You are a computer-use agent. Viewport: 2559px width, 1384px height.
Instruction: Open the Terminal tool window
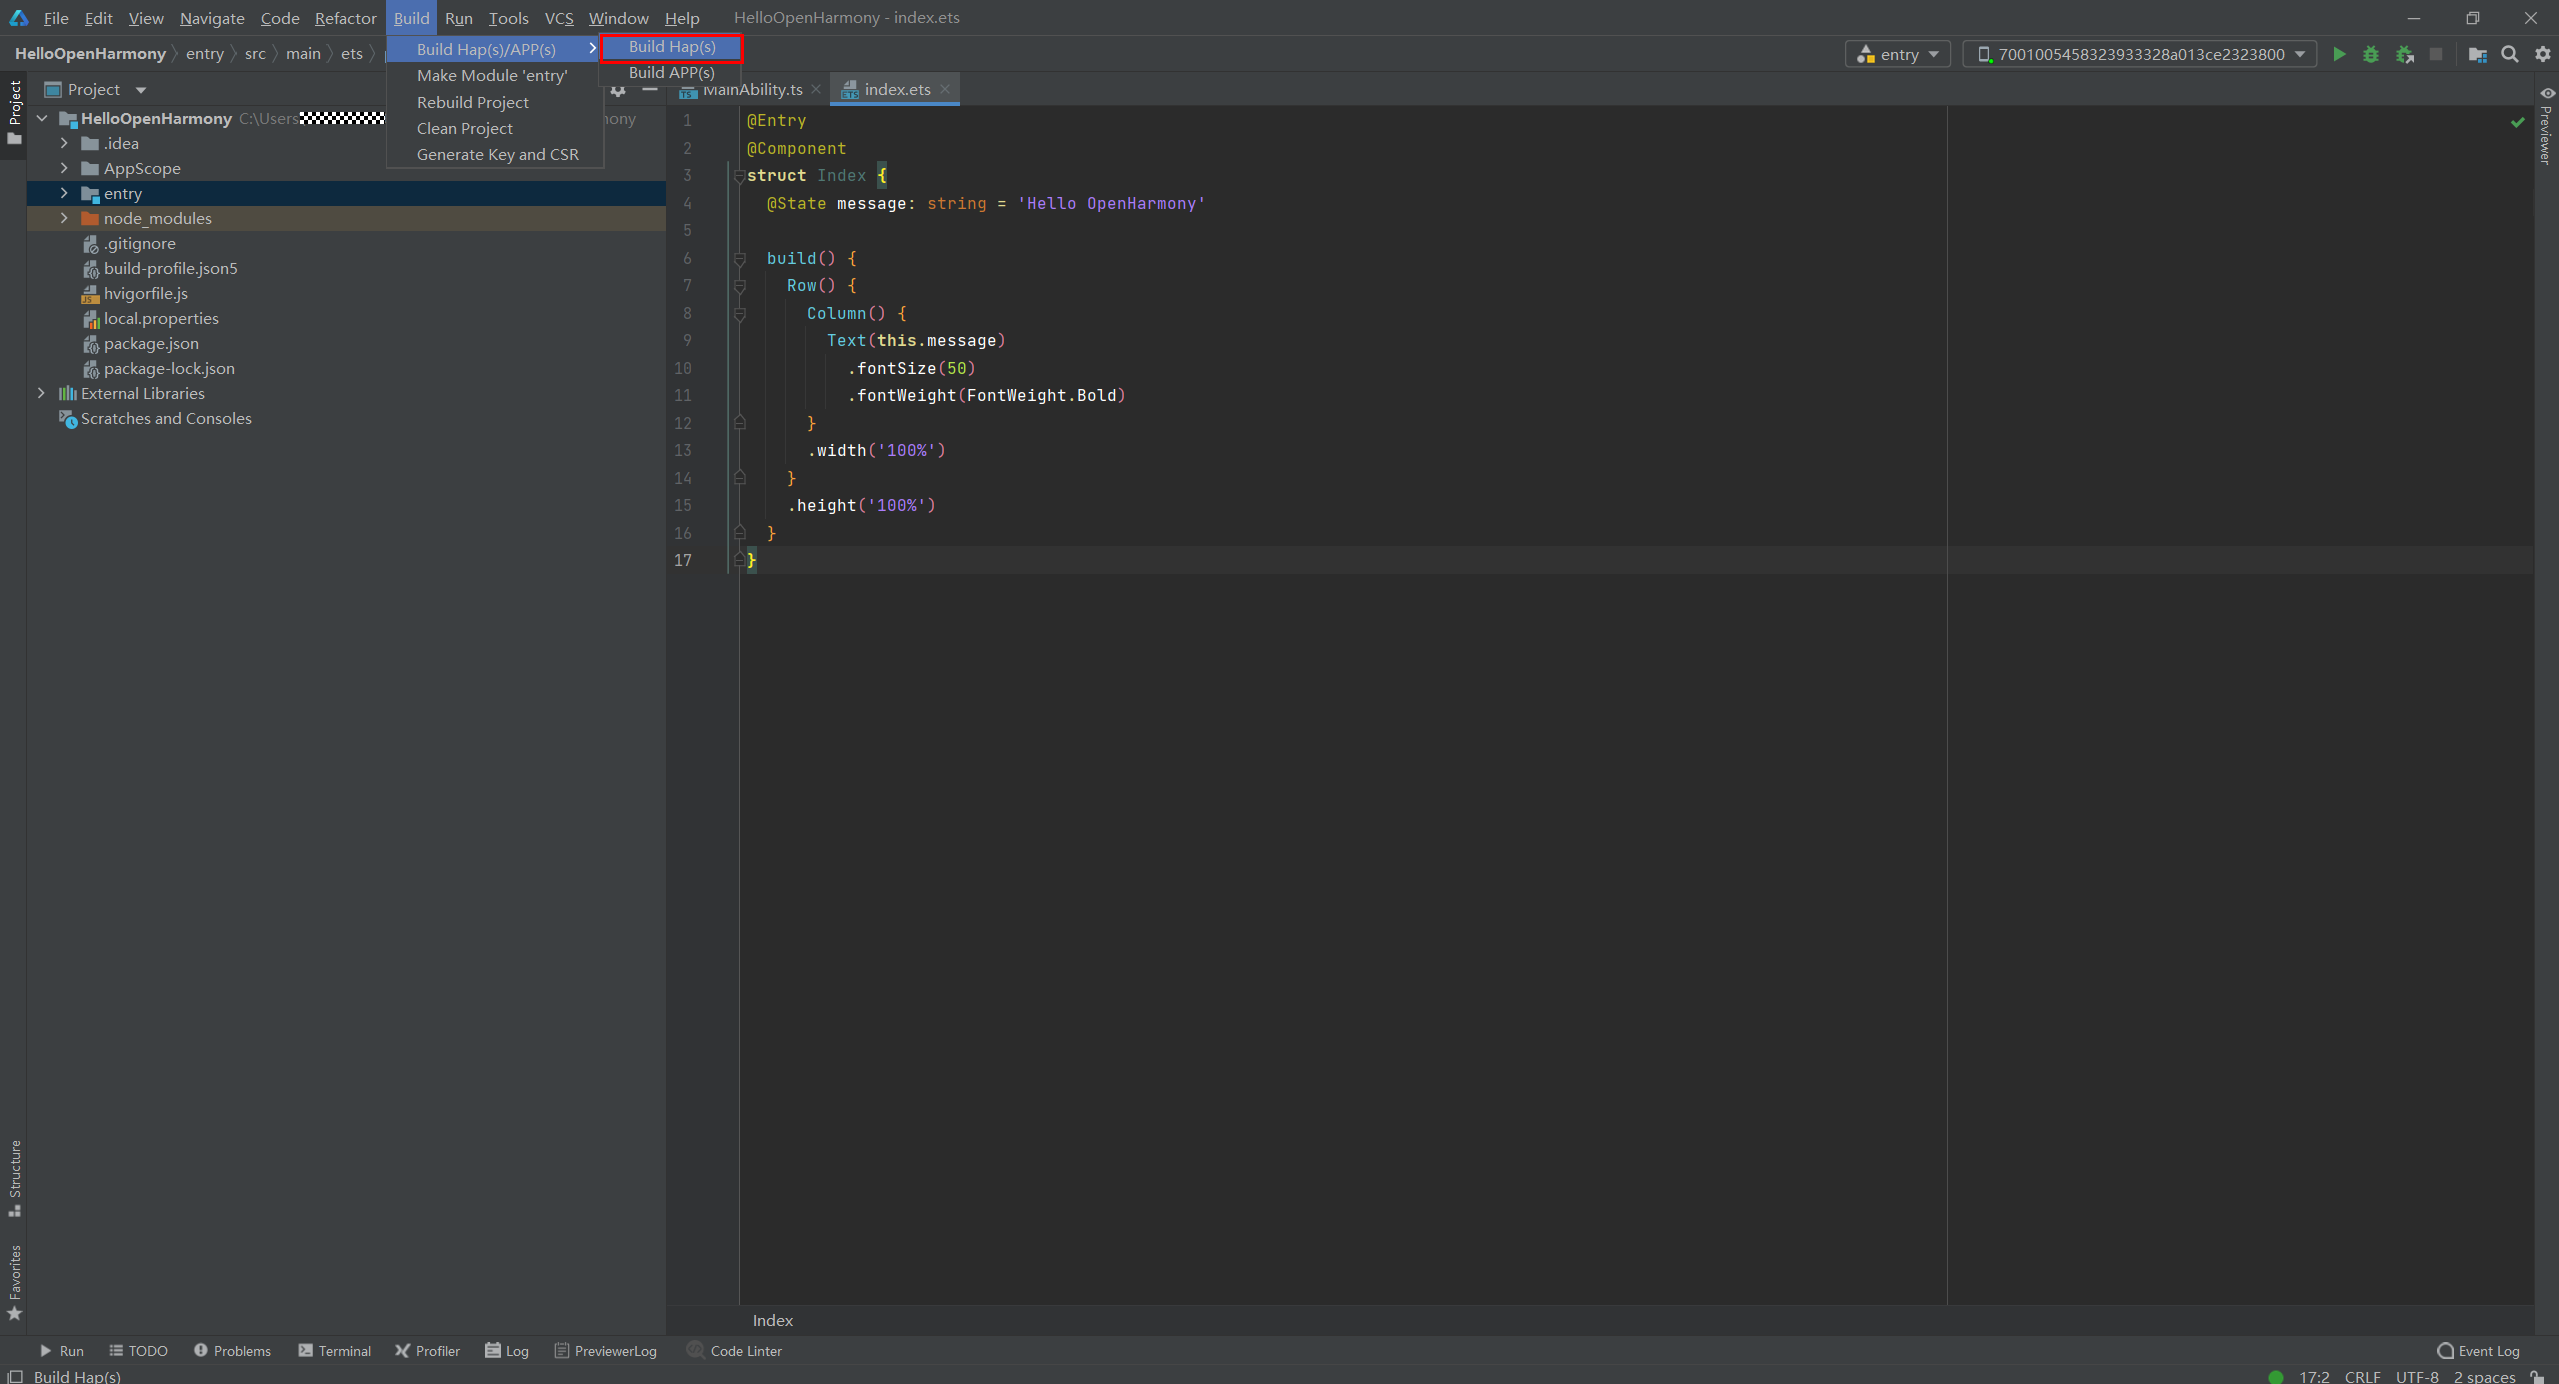click(334, 1350)
